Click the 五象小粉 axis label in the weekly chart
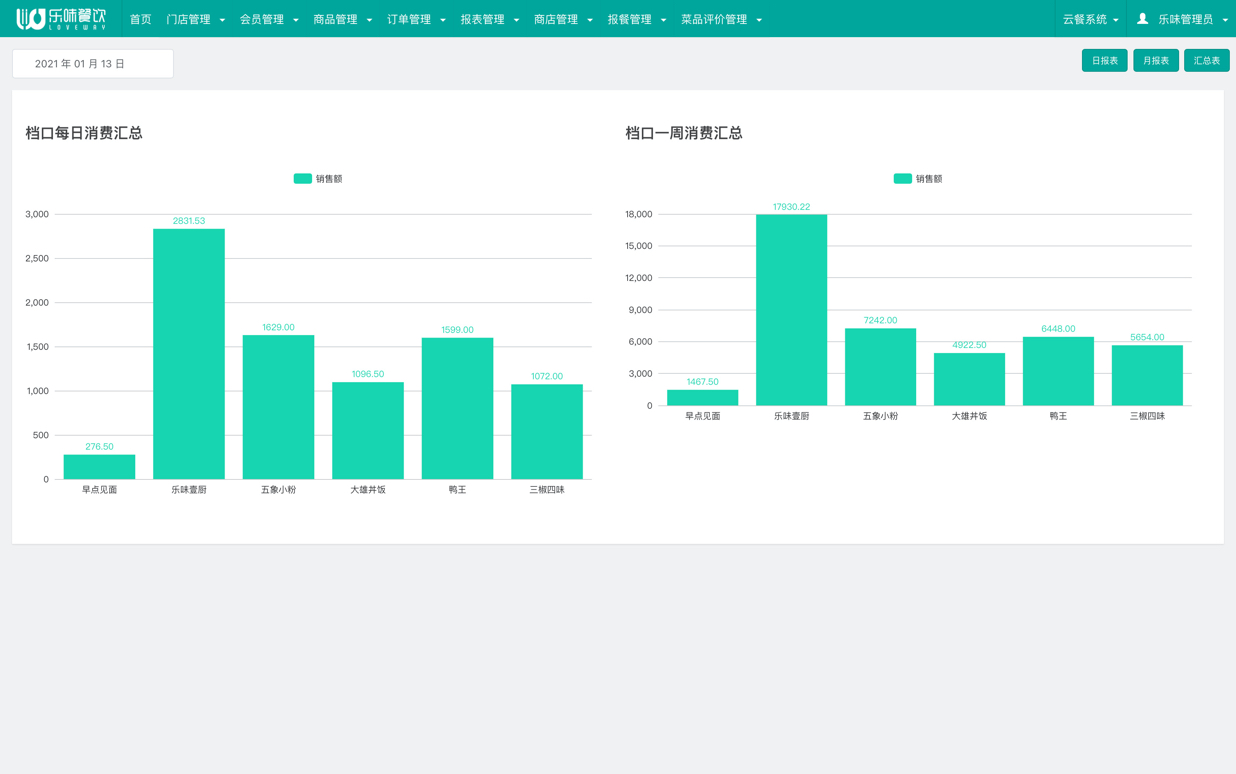The width and height of the screenshot is (1236, 774). coord(880,416)
